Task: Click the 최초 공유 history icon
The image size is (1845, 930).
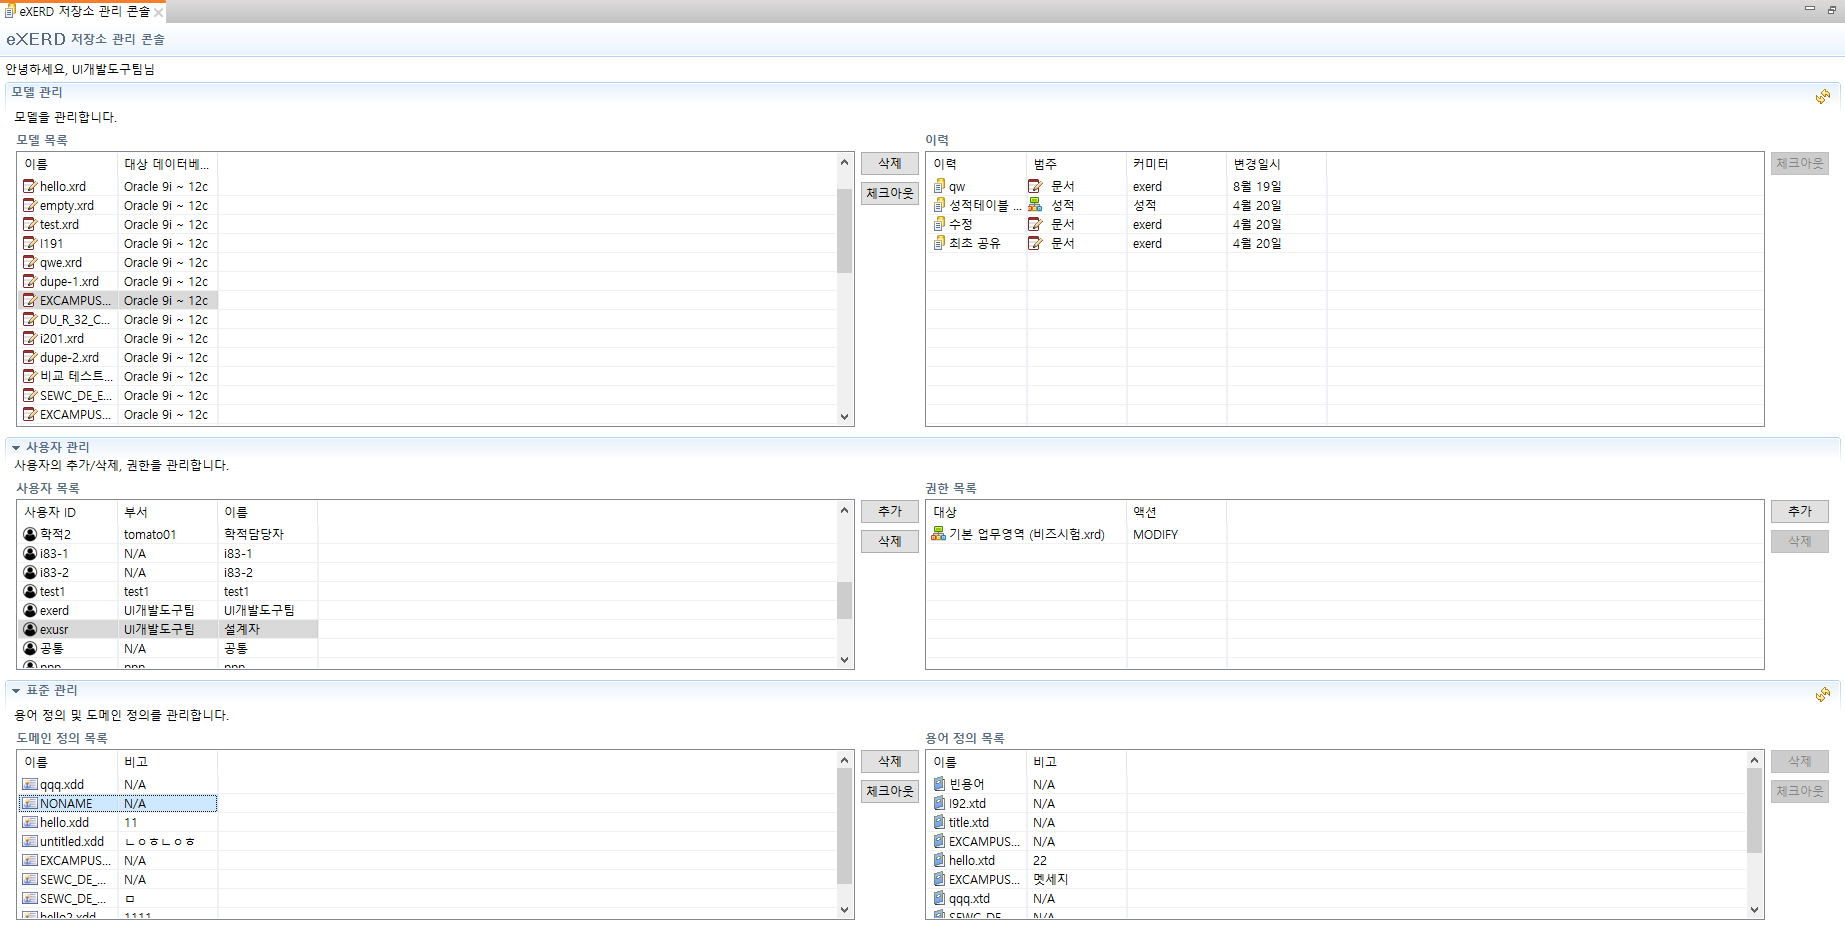Action: coord(939,243)
